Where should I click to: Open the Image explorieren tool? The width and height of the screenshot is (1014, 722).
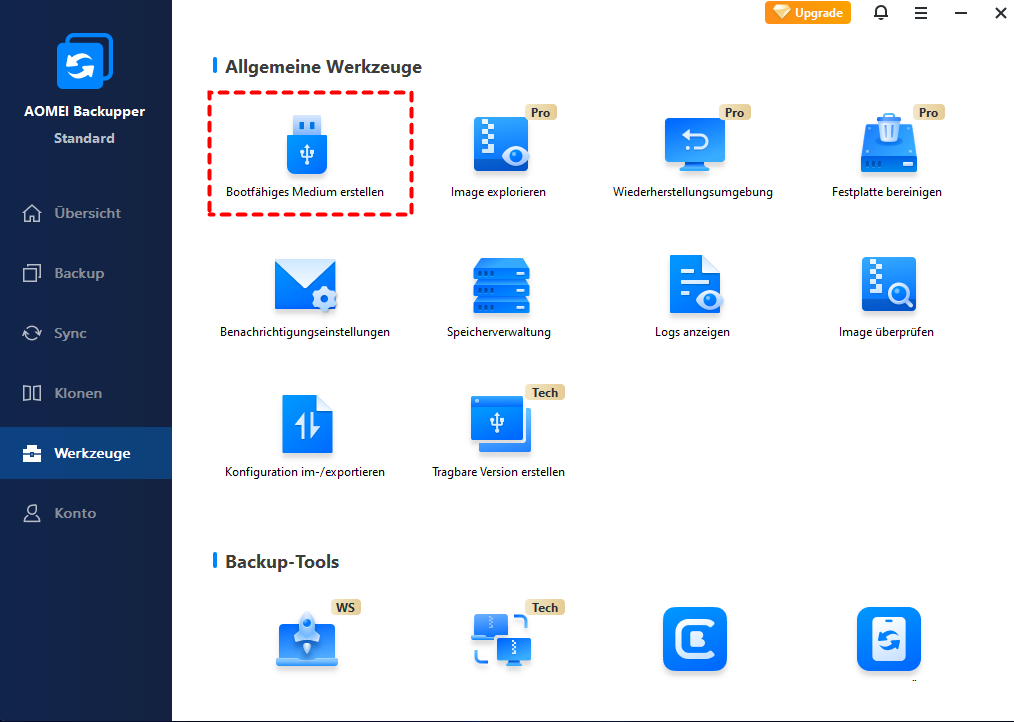(x=499, y=145)
